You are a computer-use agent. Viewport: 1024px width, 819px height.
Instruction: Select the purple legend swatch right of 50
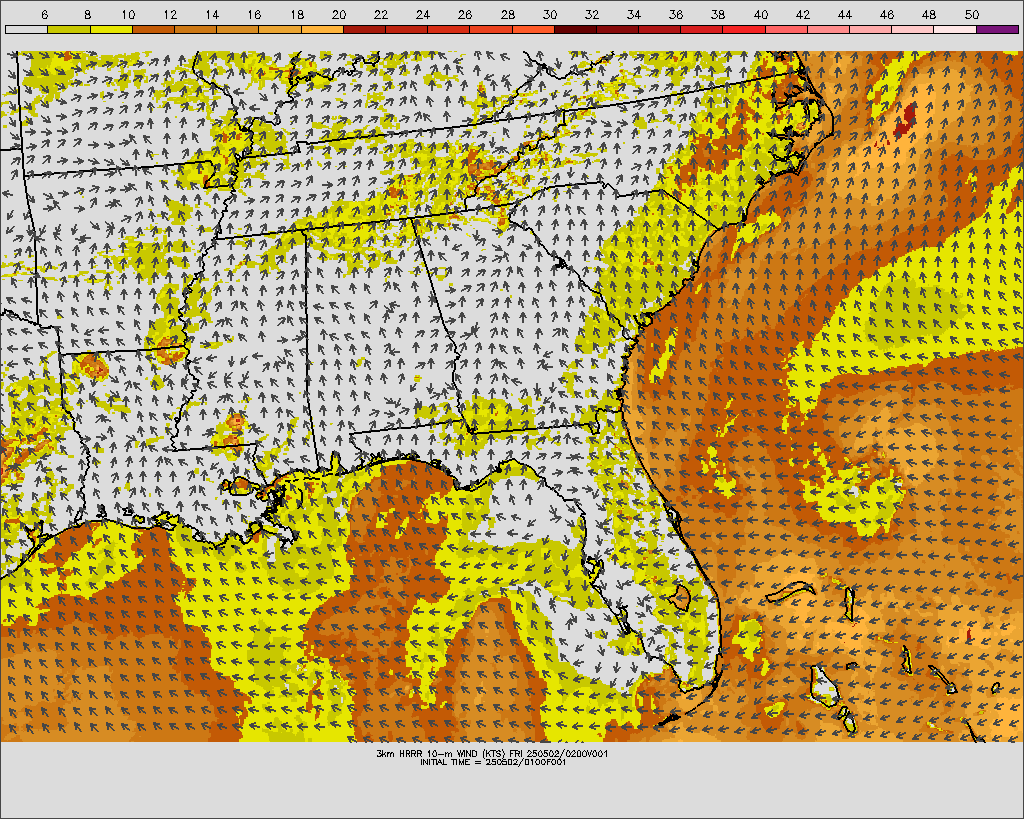(x=998, y=29)
